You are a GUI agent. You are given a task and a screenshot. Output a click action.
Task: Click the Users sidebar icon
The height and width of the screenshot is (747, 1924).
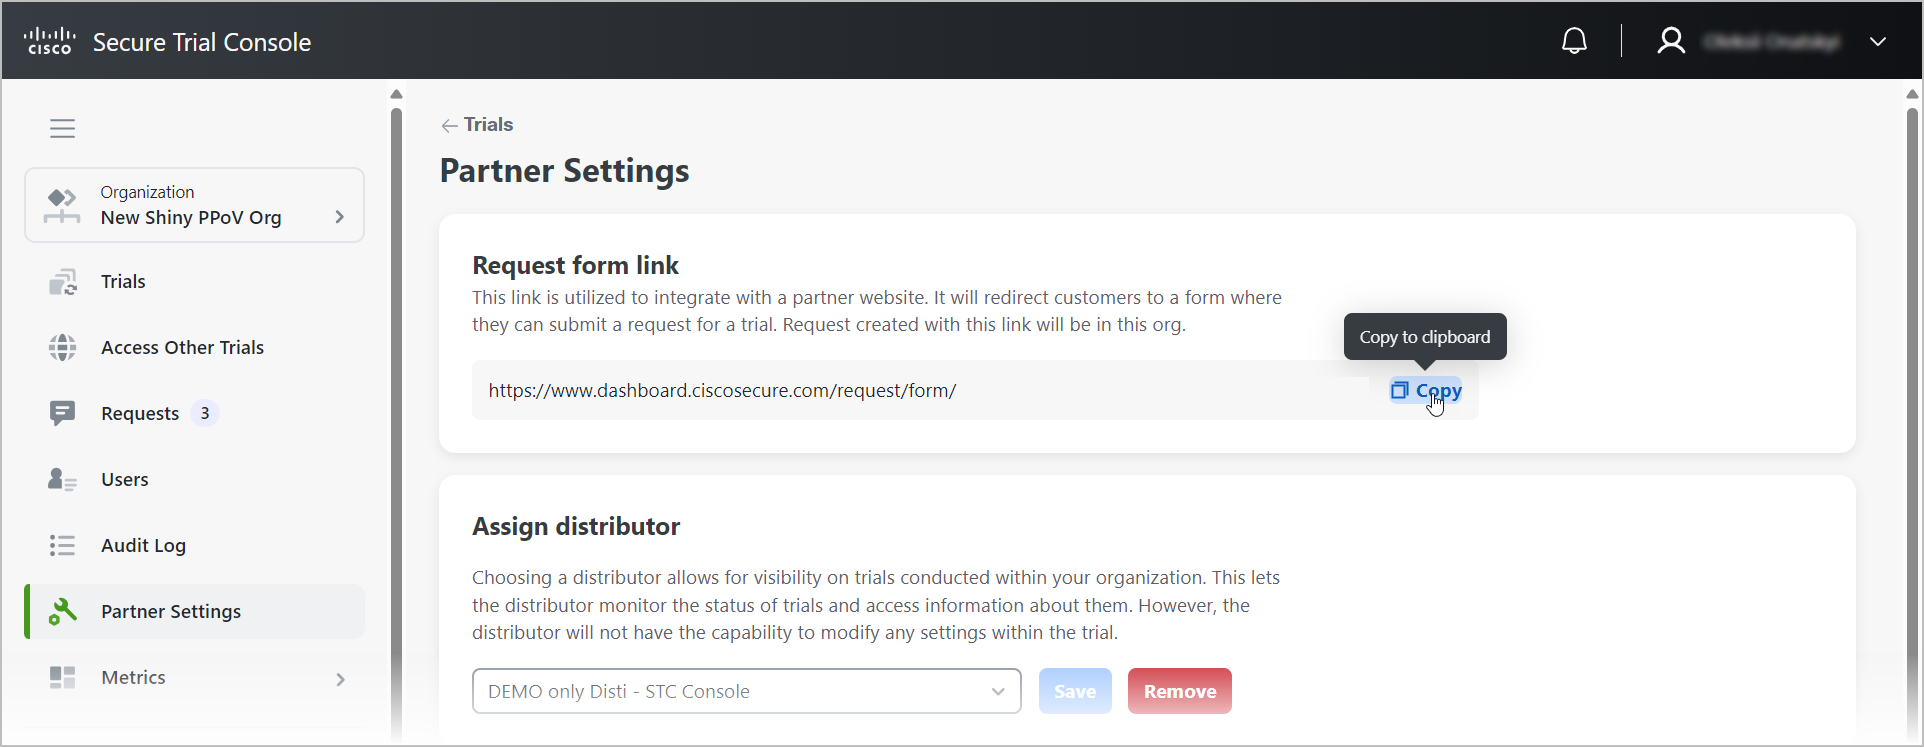[63, 480]
